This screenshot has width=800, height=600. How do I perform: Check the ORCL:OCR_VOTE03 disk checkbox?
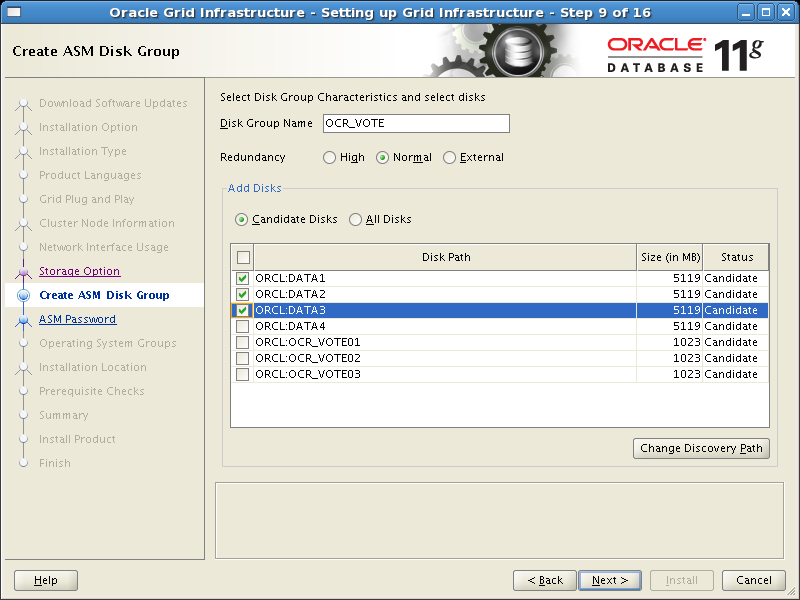tap(242, 374)
